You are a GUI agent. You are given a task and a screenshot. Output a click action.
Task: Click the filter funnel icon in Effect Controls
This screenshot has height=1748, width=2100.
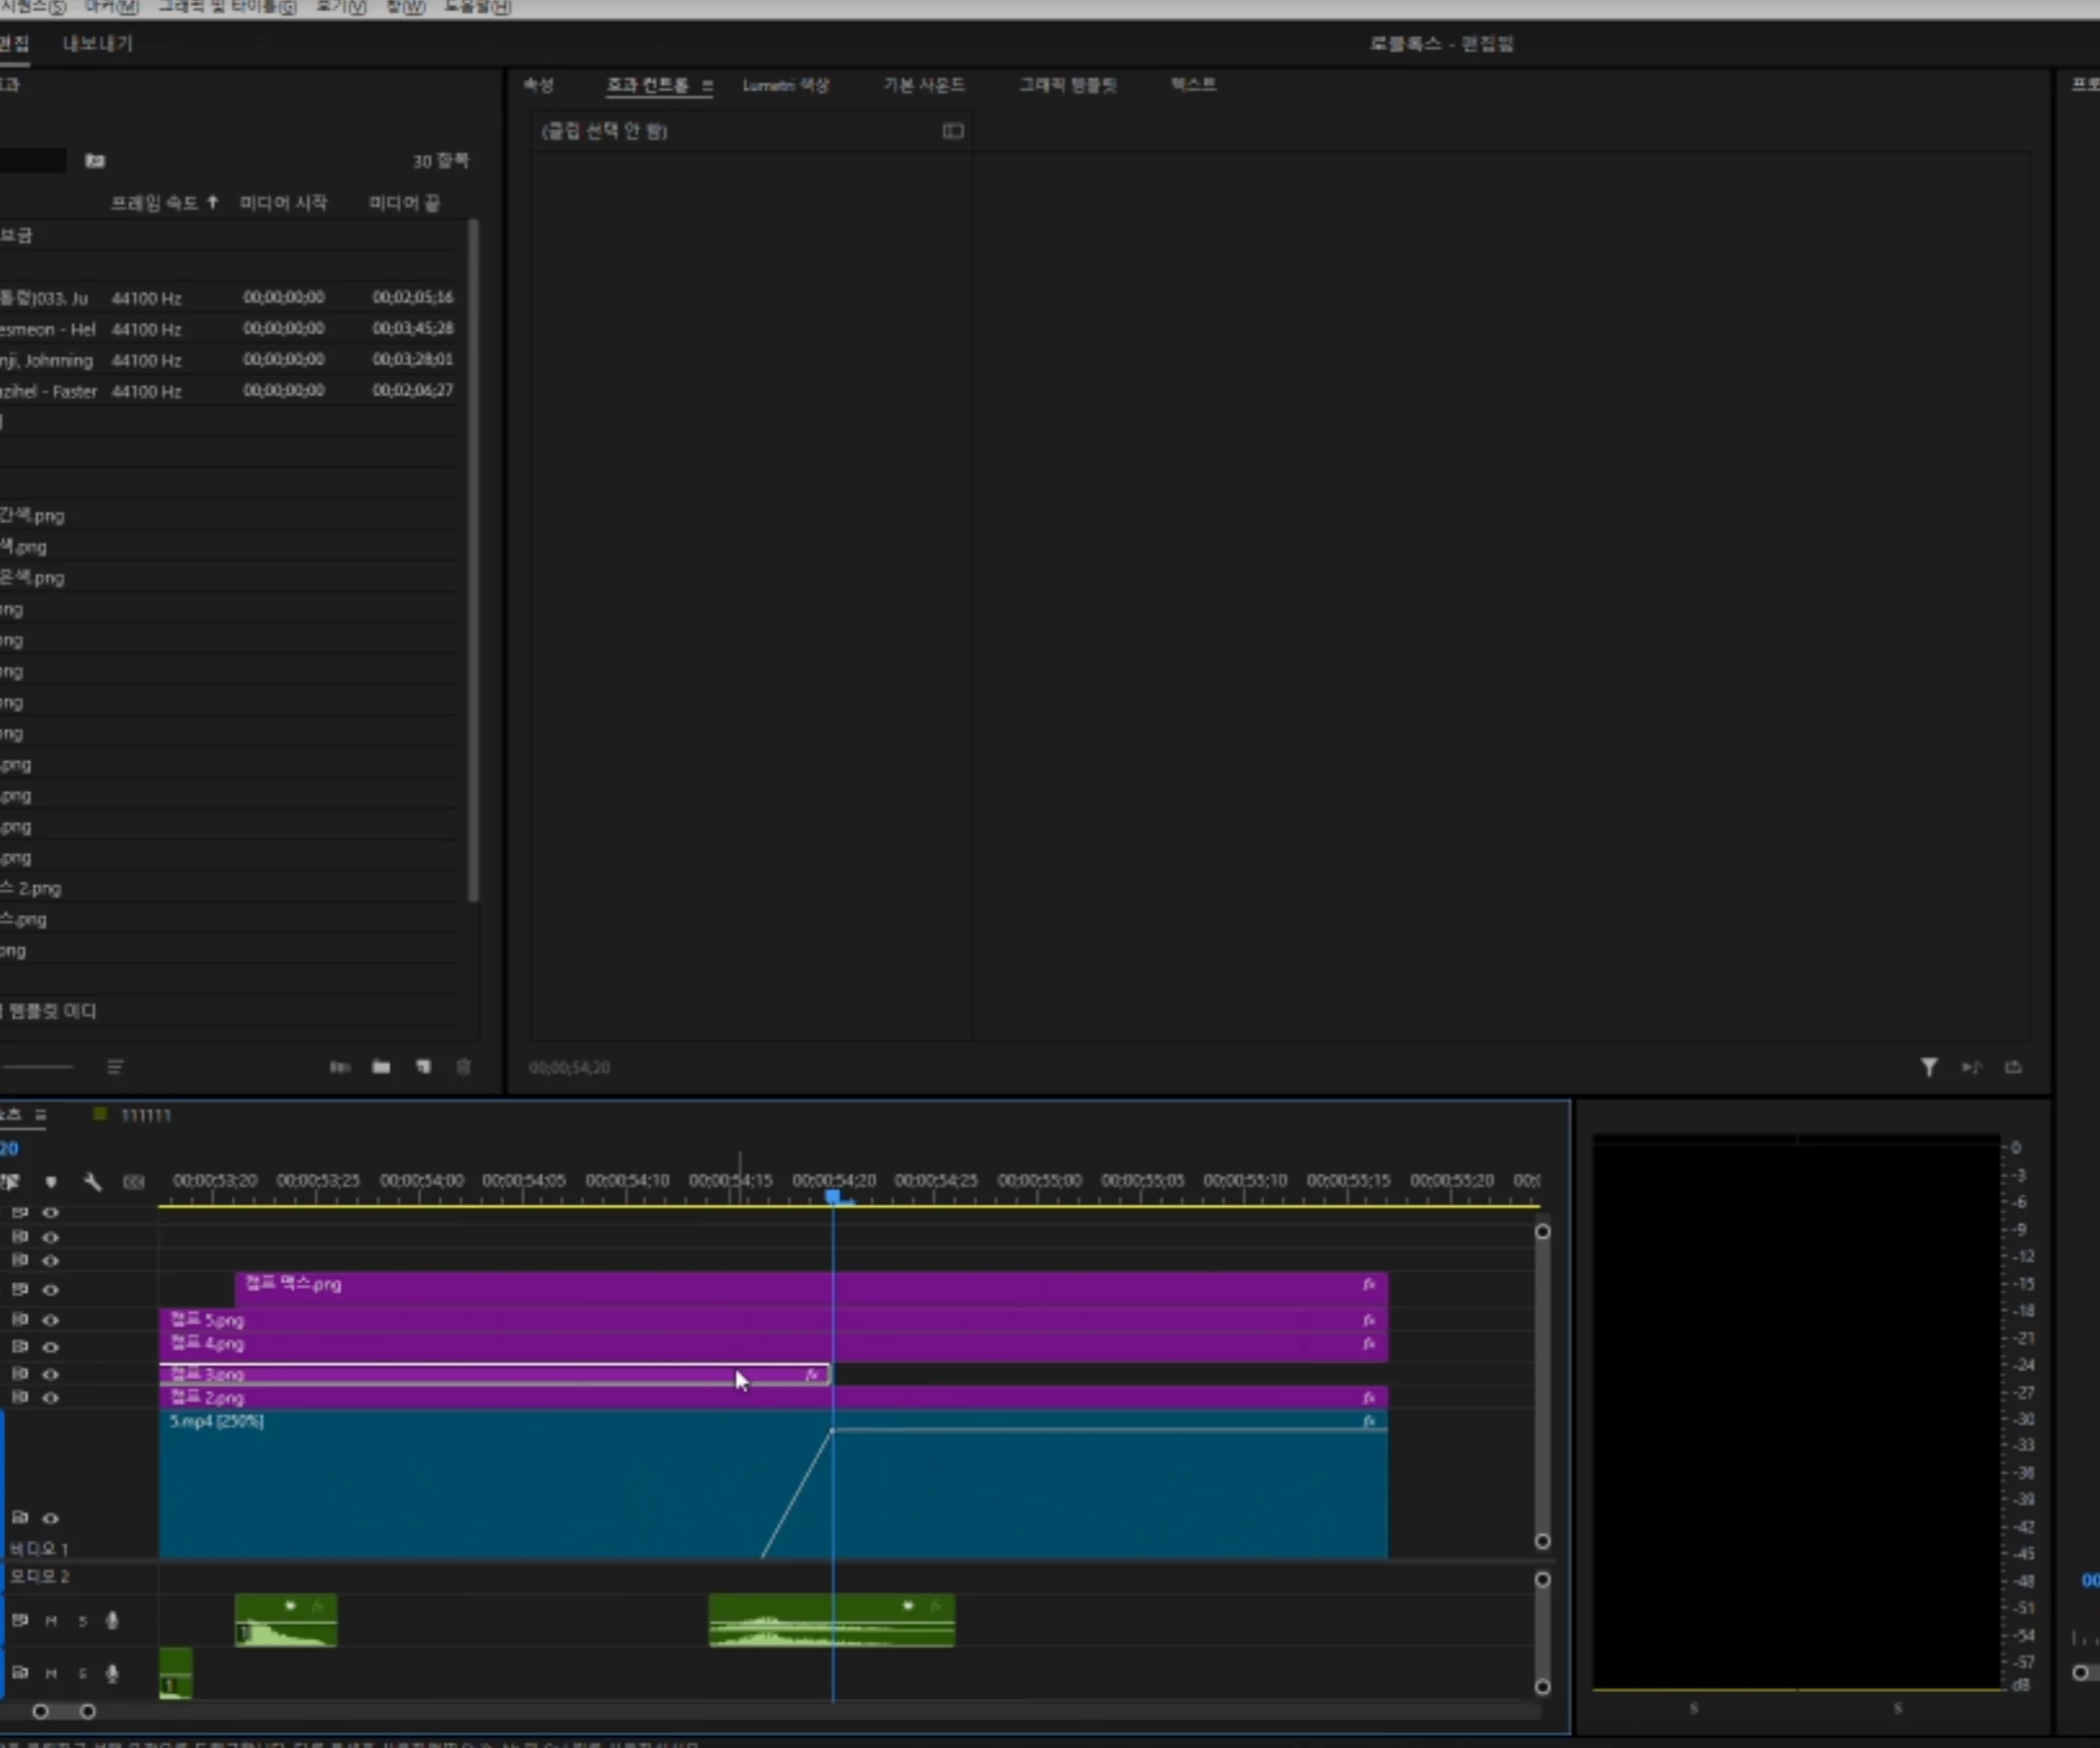[1928, 1067]
